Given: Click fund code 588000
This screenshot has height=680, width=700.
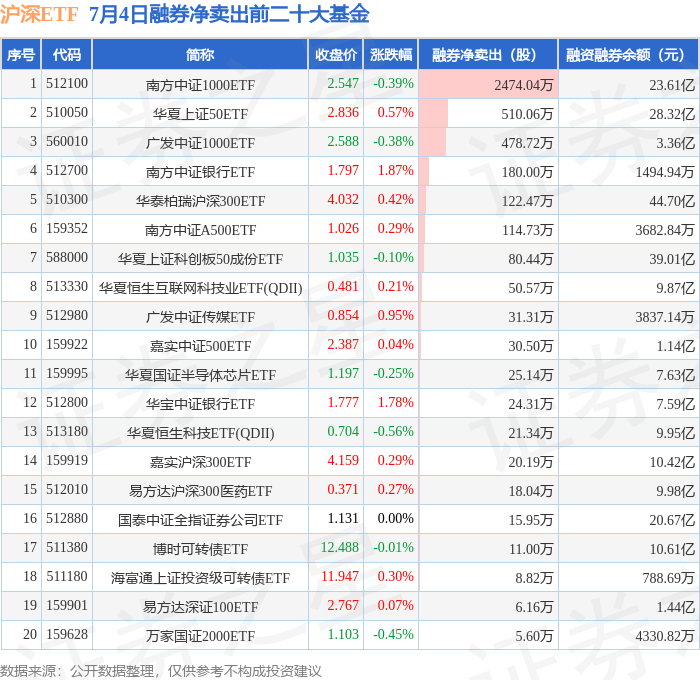Looking at the screenshot, I should [67, 257].
